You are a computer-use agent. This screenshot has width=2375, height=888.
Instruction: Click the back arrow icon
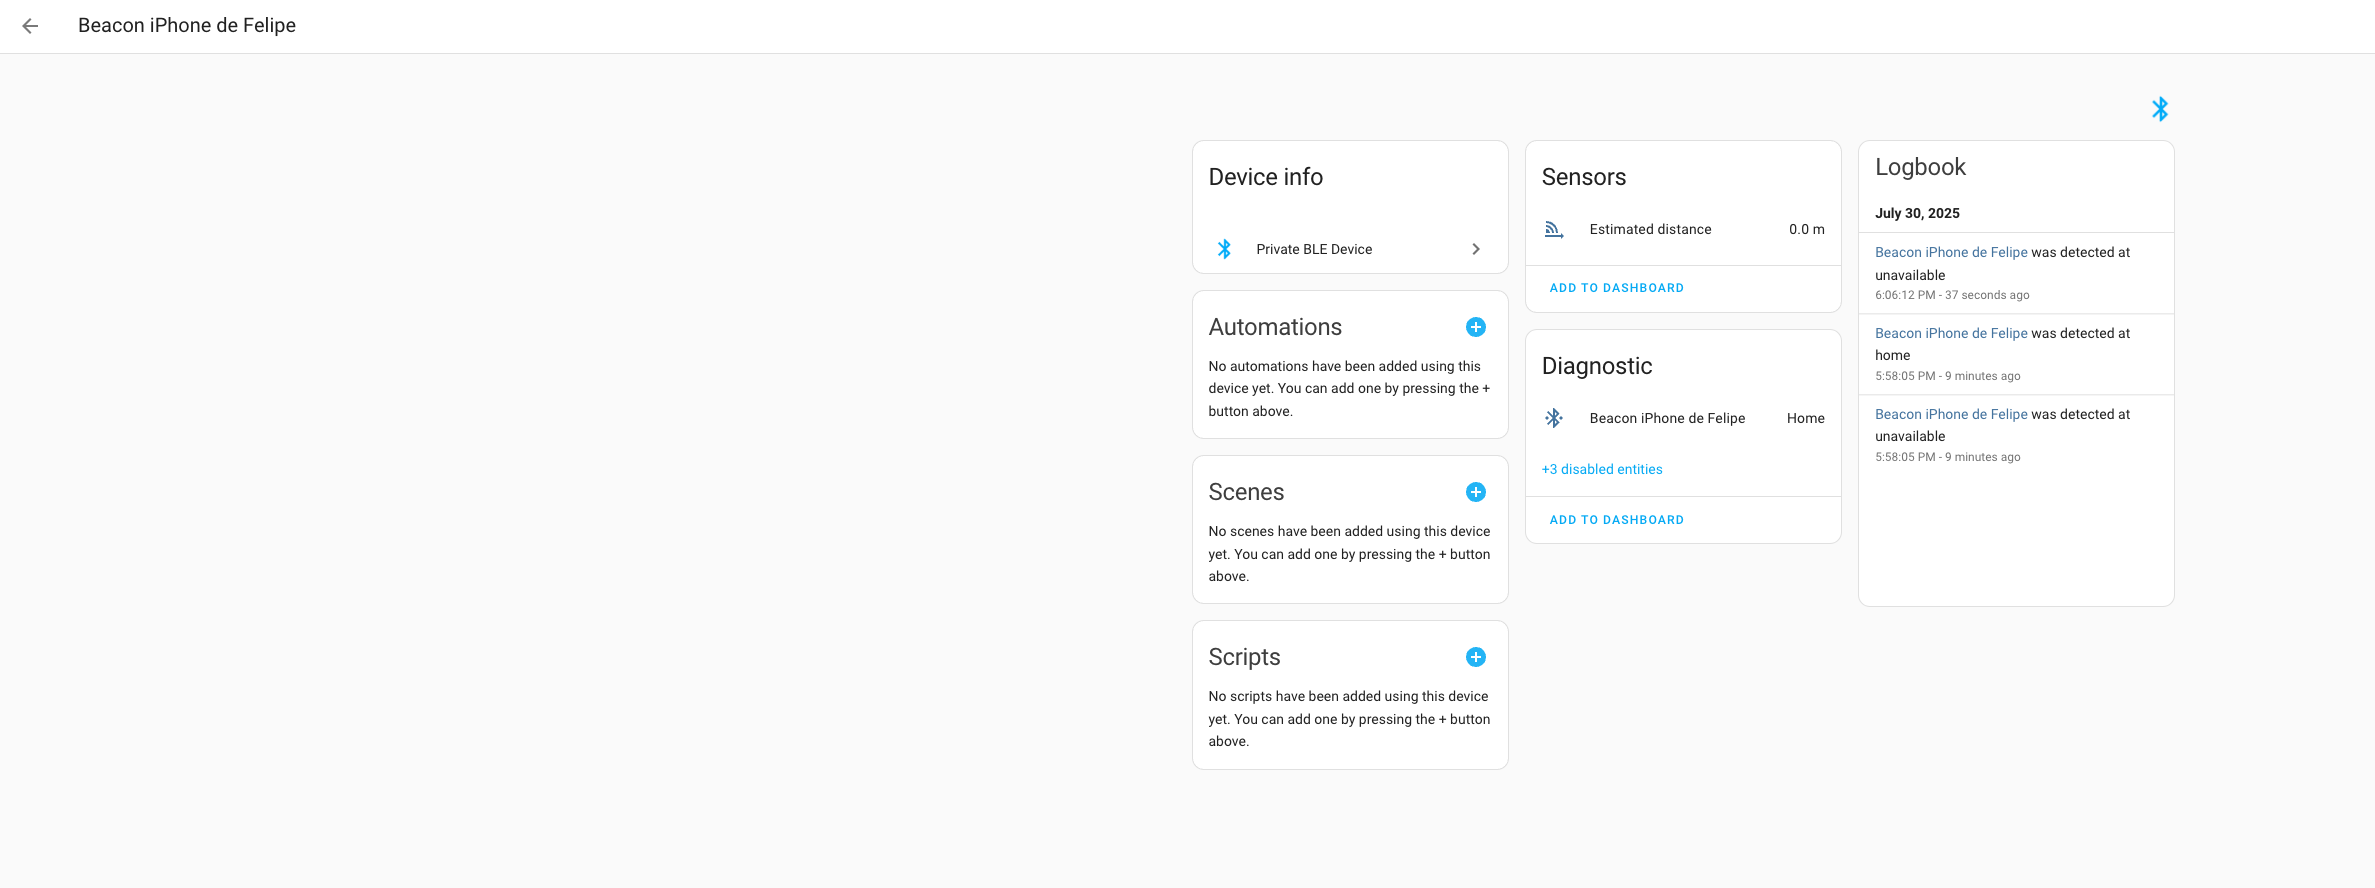(x=30, y=26)
